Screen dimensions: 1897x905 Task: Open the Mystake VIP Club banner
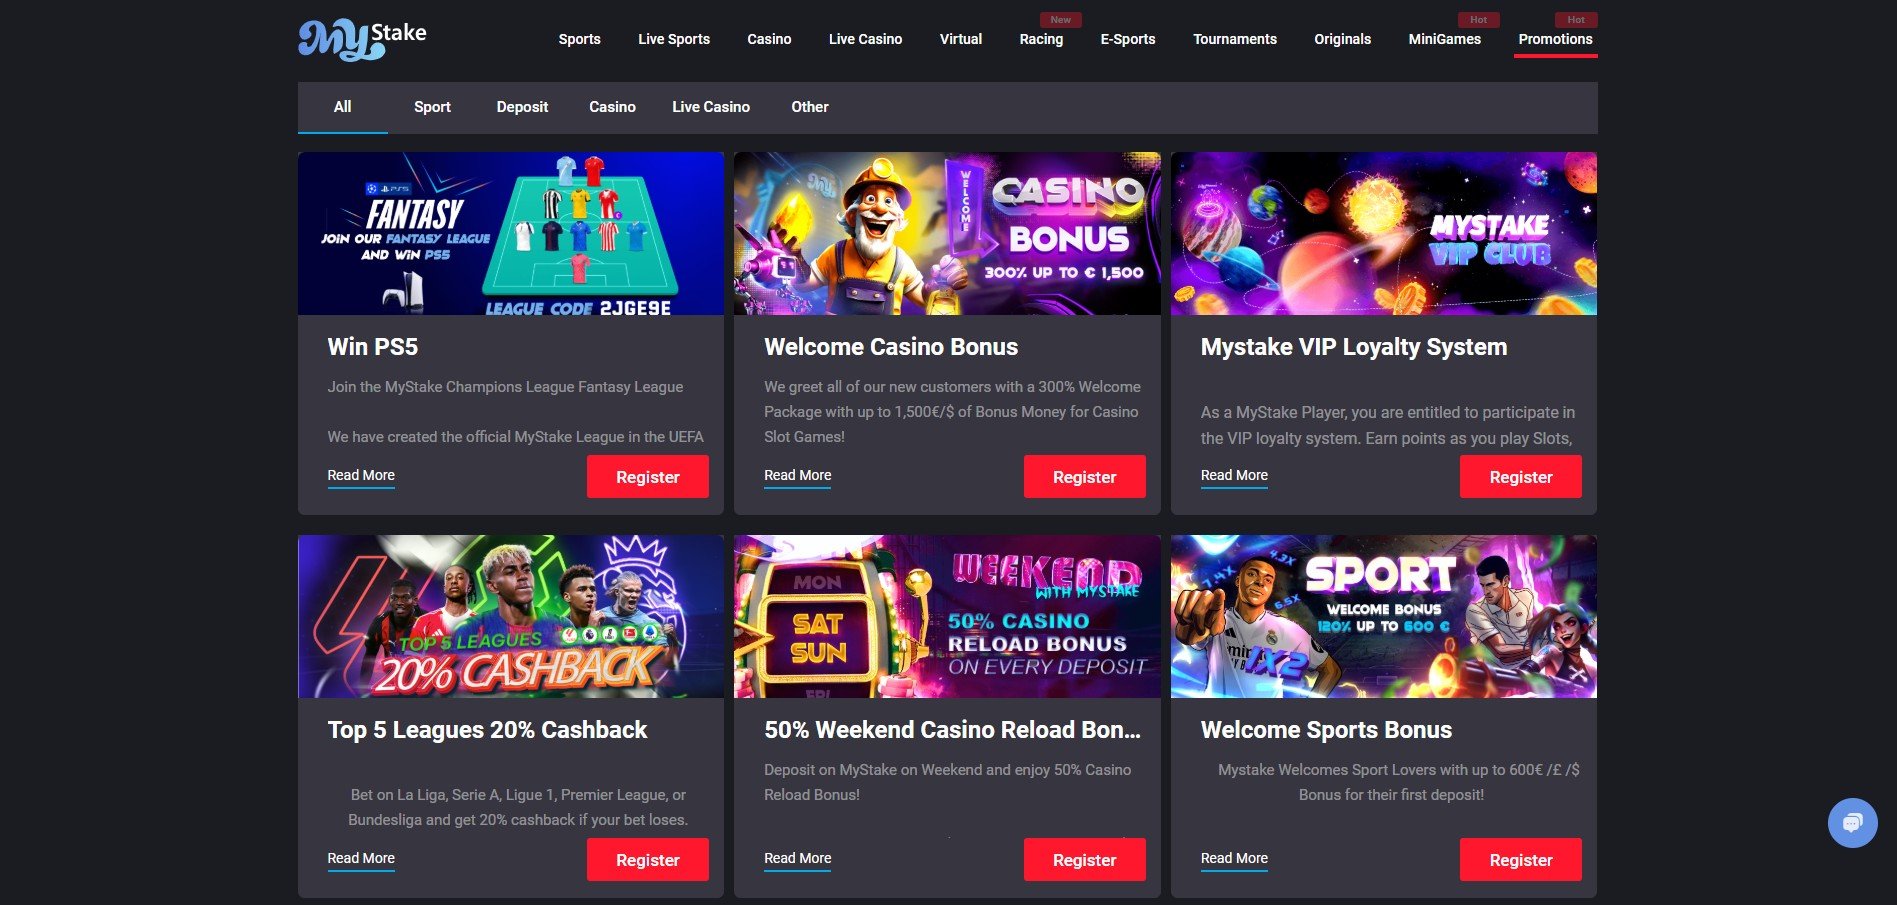point(1384,233)
